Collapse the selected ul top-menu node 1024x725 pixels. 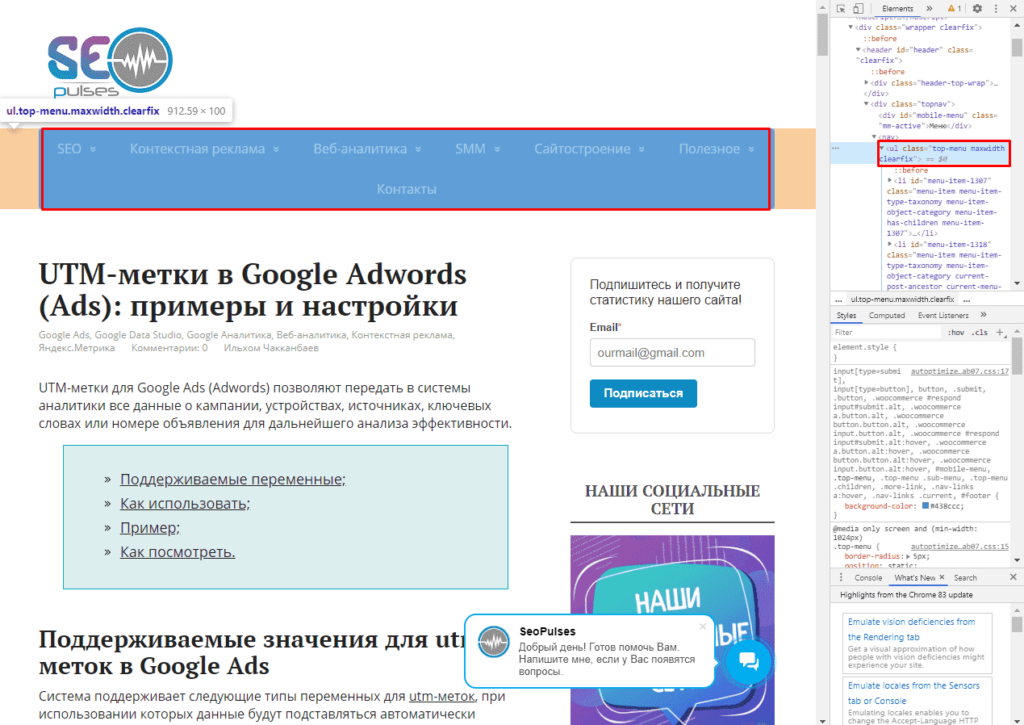click(x=882, y=148)
